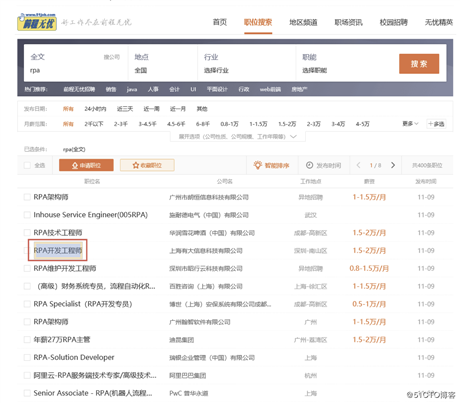Select the 会计 hot recommendation
The height and width of the screenshot is (403, 460).
tap(174, 89)
